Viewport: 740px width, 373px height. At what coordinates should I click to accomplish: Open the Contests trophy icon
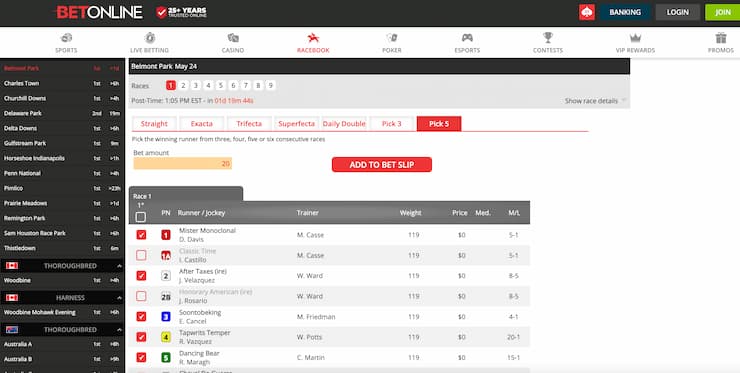(x=548, y=37)
